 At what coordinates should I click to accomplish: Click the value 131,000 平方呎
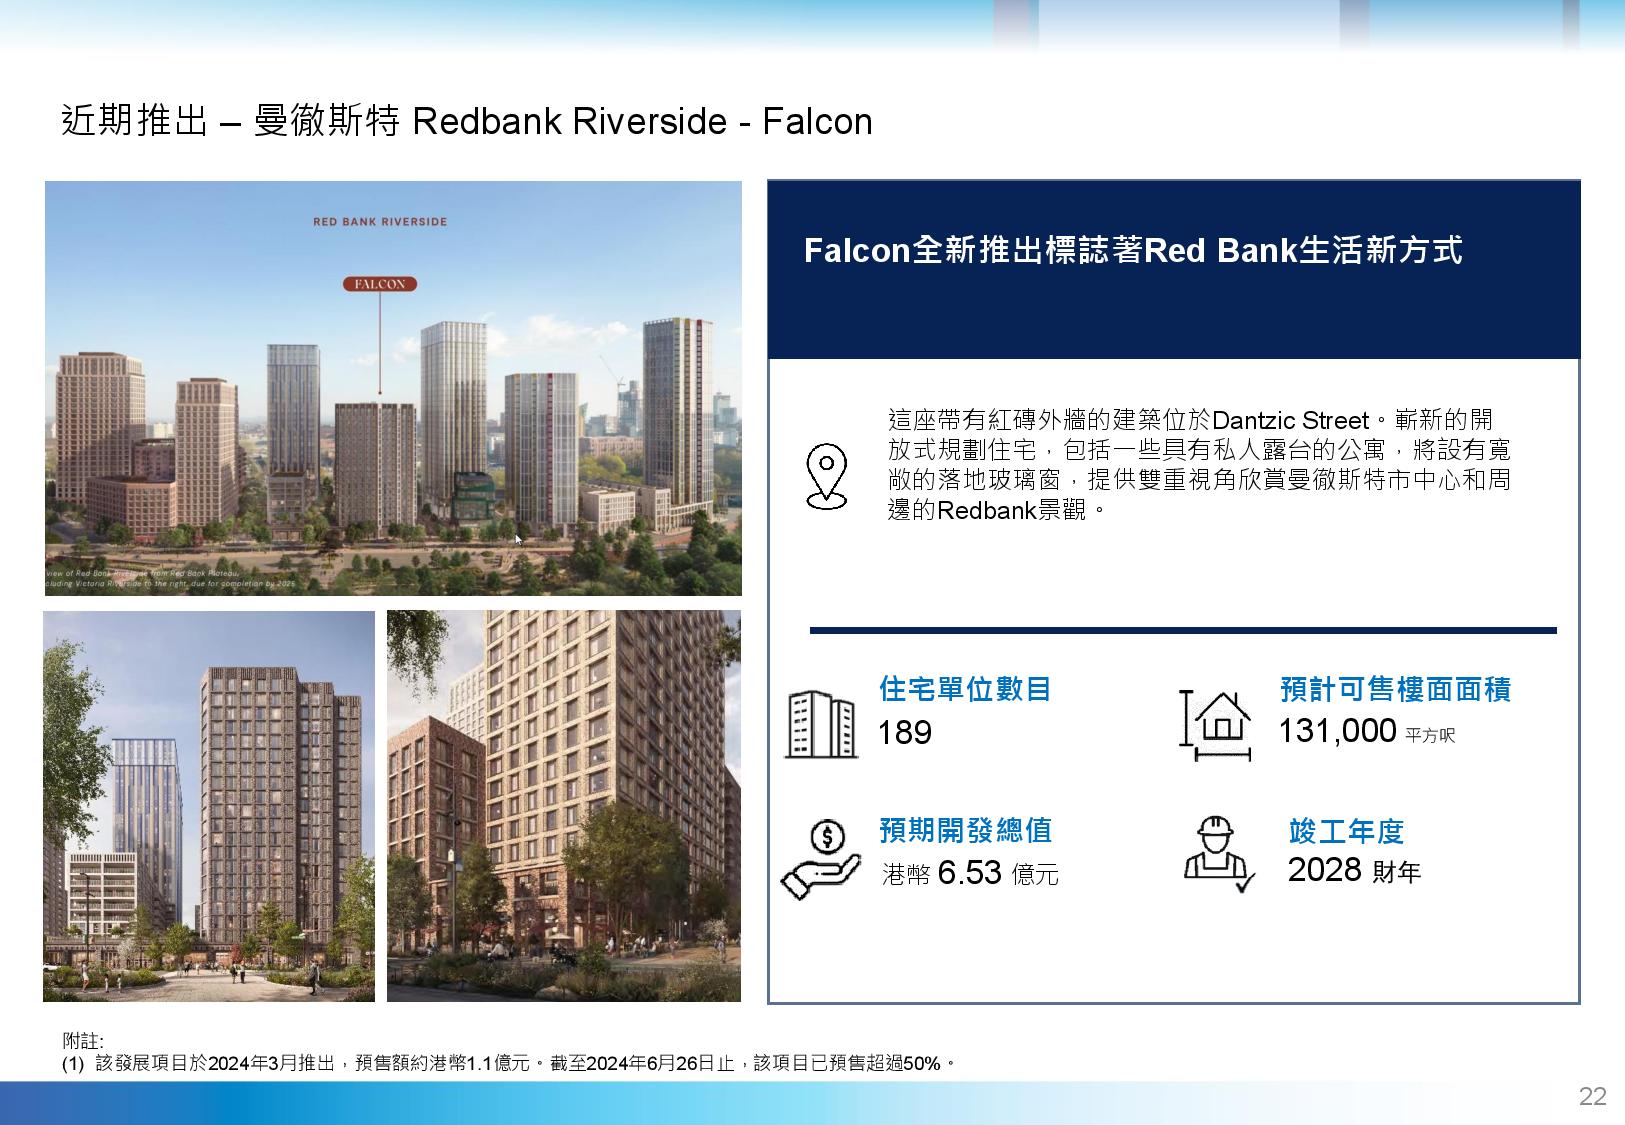1367,731
